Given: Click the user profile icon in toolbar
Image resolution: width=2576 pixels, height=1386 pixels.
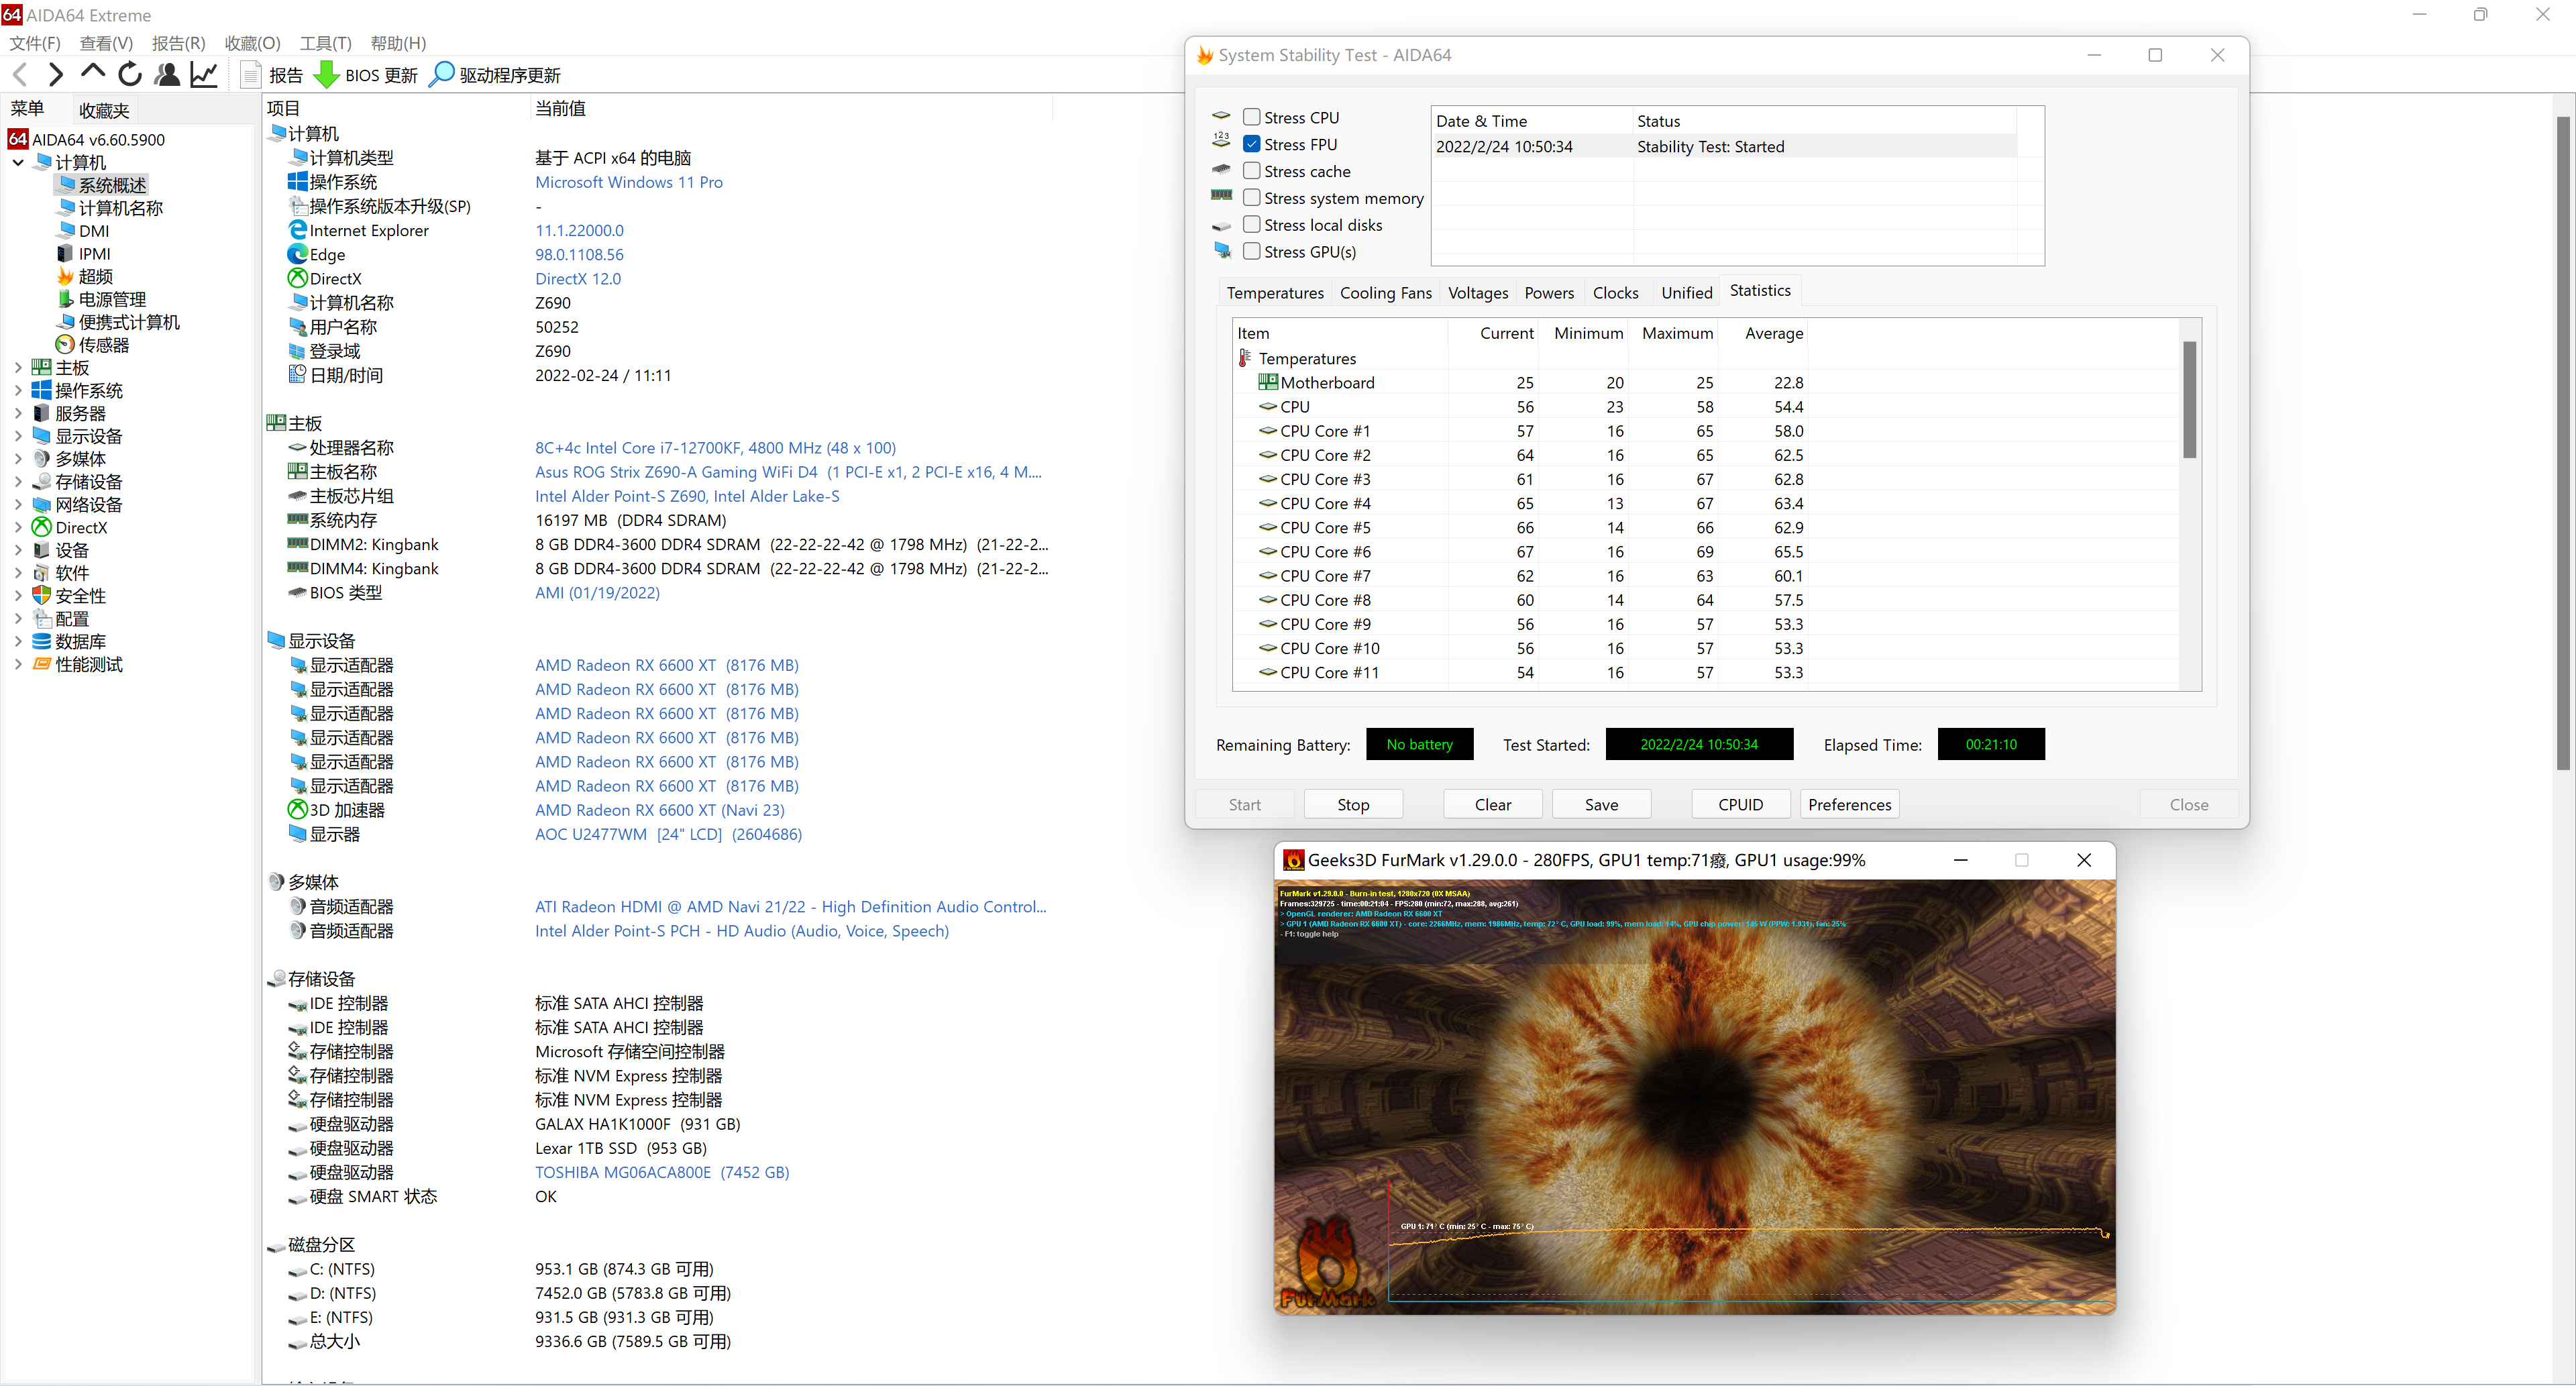Looking at the screenshot, I should pos(167,74).
